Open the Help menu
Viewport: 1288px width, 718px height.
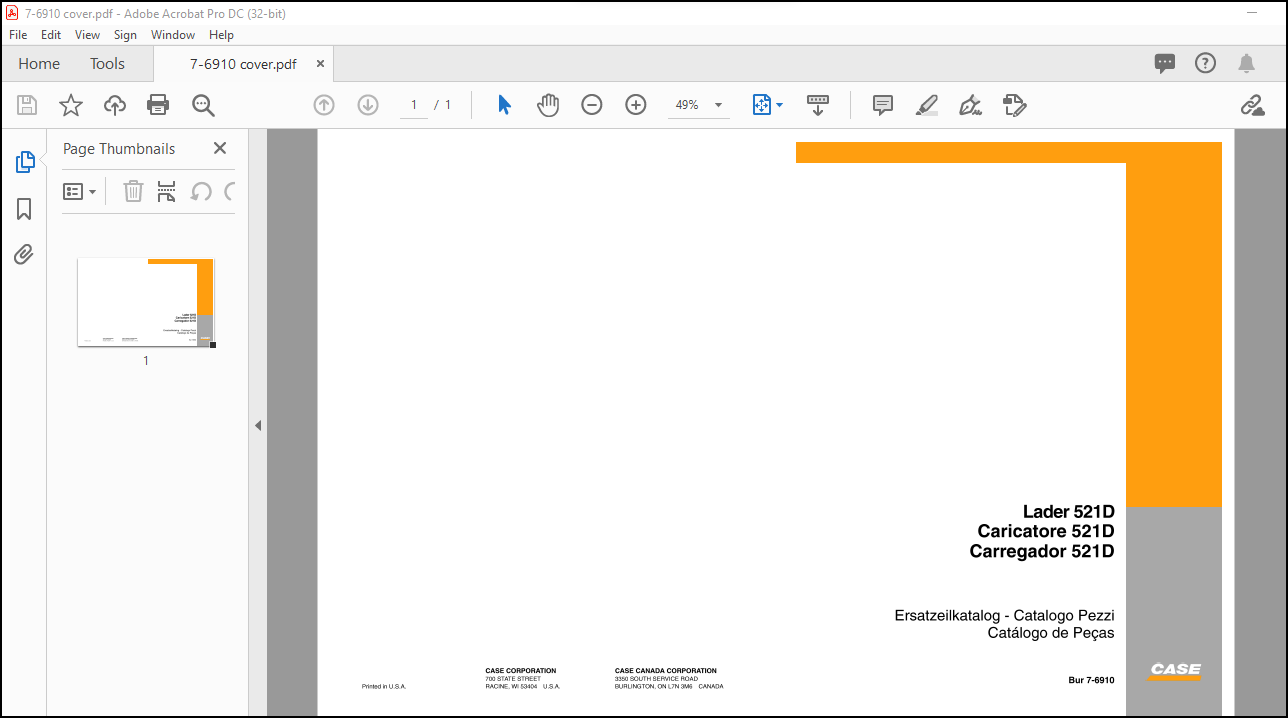coord(221,34)
